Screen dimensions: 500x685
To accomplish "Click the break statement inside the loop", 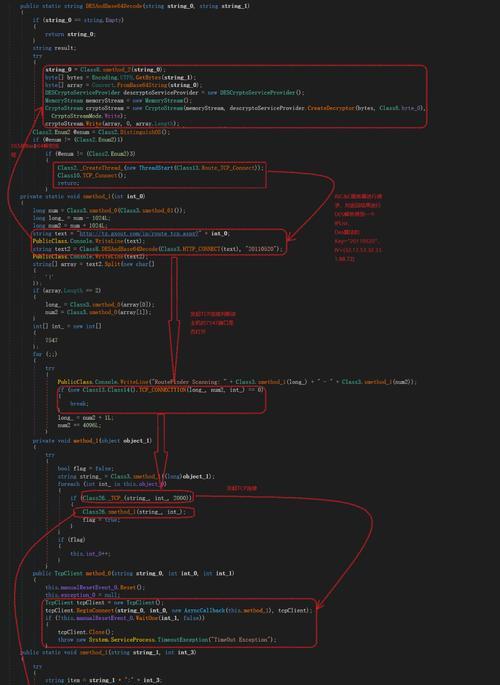I will pos(79,404).
